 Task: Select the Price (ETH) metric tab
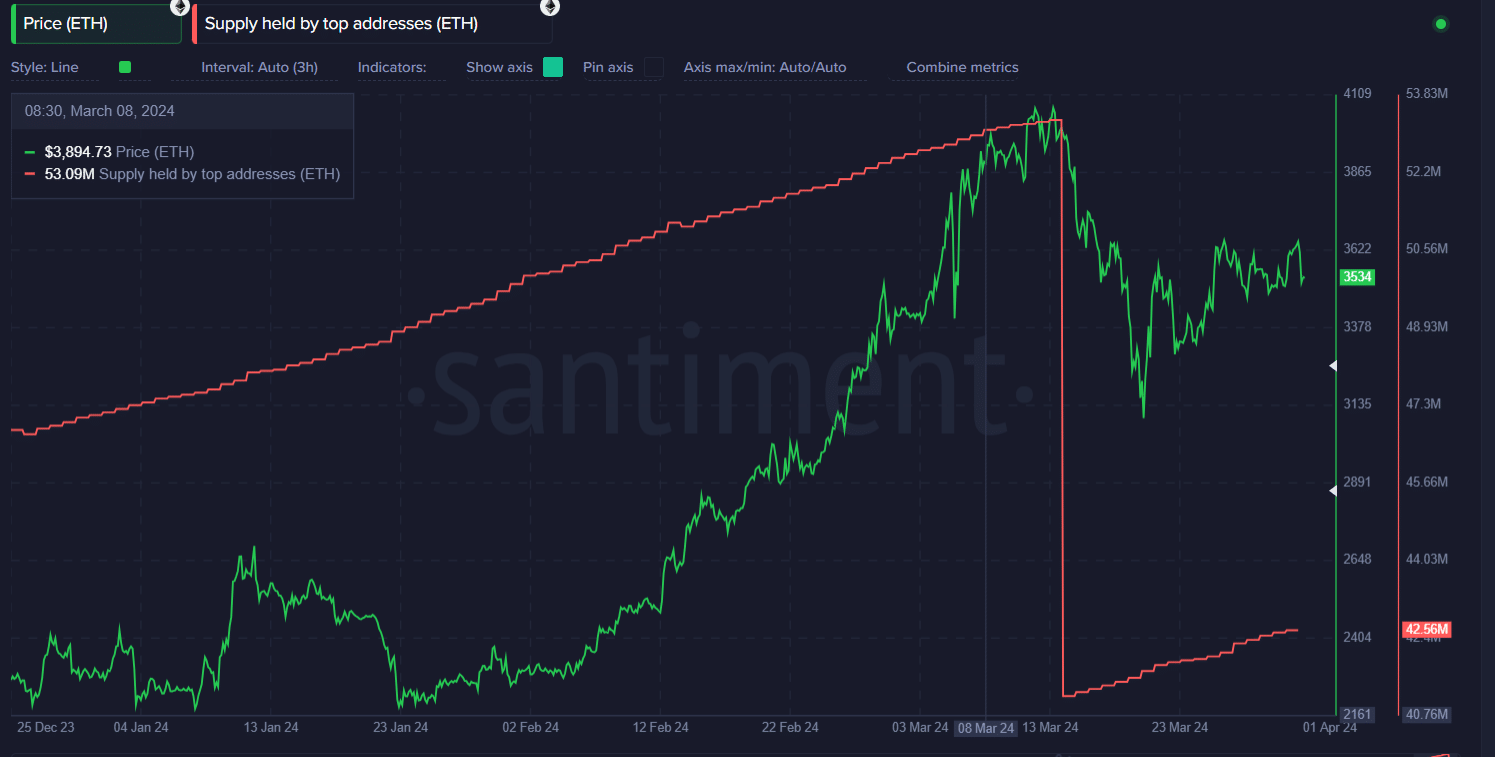(97, 23)
